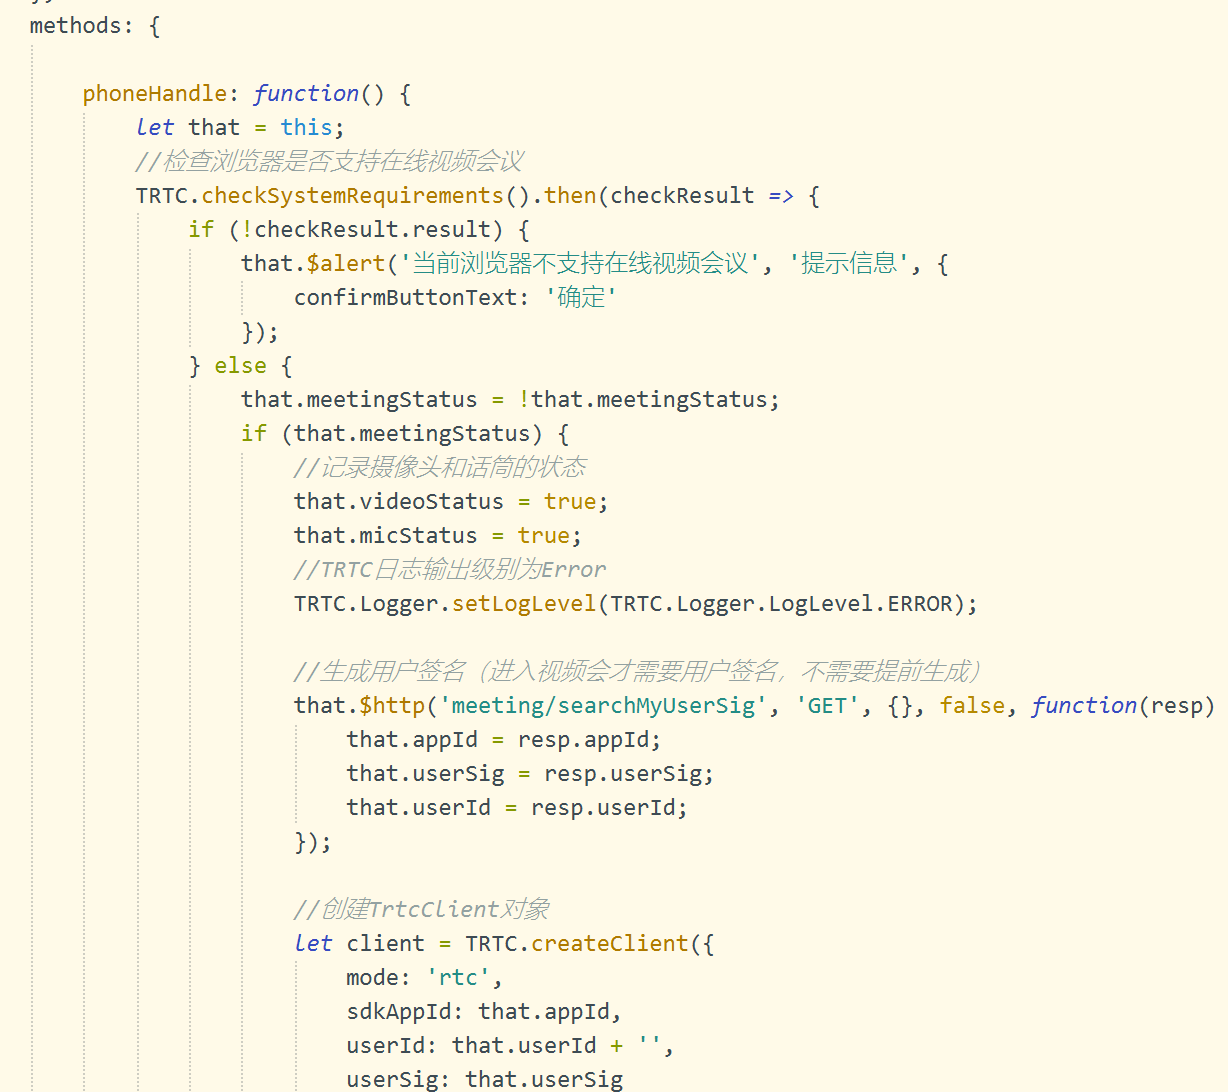Click 'that.userId = resp.userId;' line
The image size is (1228, 1092).
517,808
